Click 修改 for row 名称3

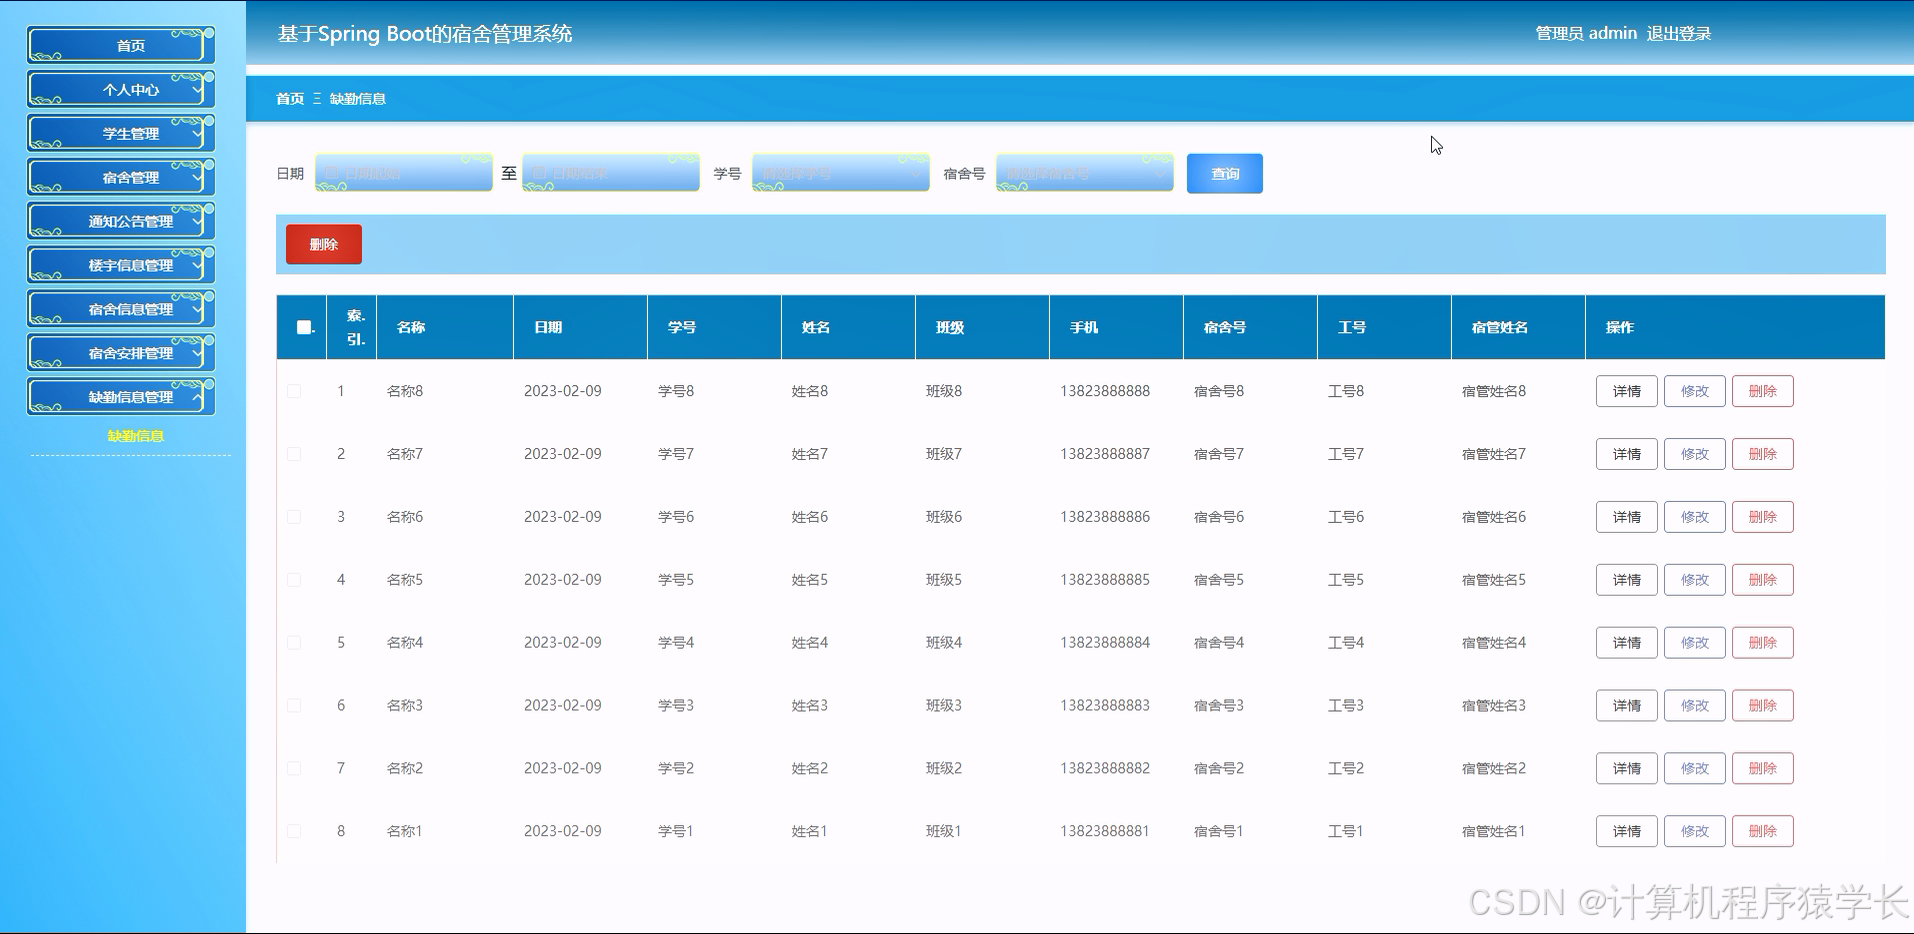click(x=1694, y=706)
